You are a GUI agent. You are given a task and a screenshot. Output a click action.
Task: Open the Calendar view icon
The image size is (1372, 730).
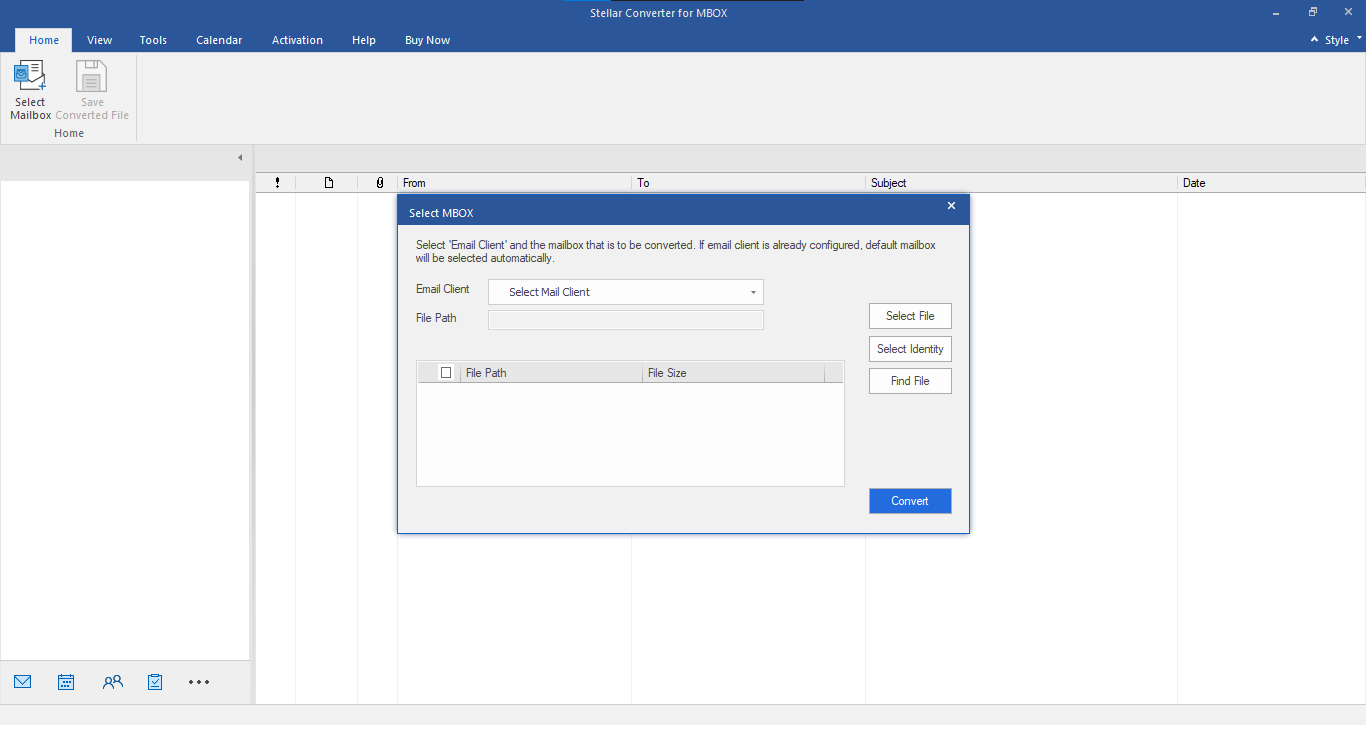point(65,682)
